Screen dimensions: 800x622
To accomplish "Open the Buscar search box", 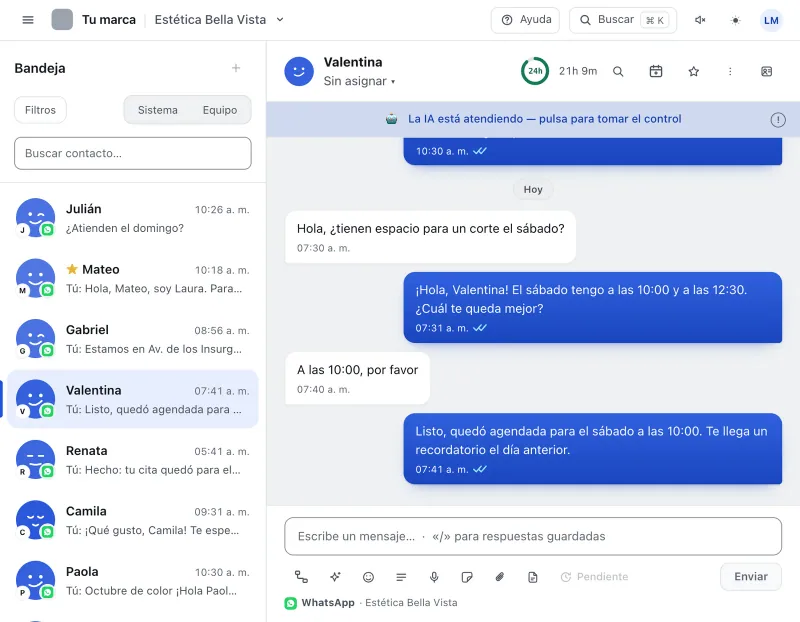I will 622,20.
